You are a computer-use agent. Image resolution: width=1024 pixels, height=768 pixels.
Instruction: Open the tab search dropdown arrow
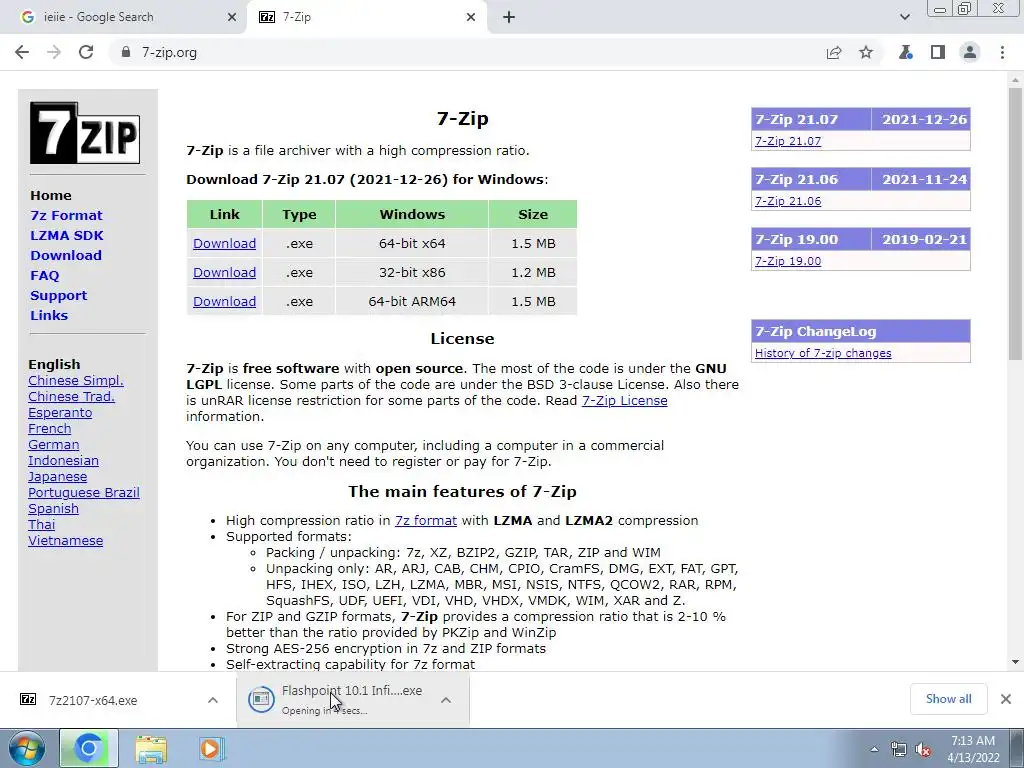(x=904, y=17)
